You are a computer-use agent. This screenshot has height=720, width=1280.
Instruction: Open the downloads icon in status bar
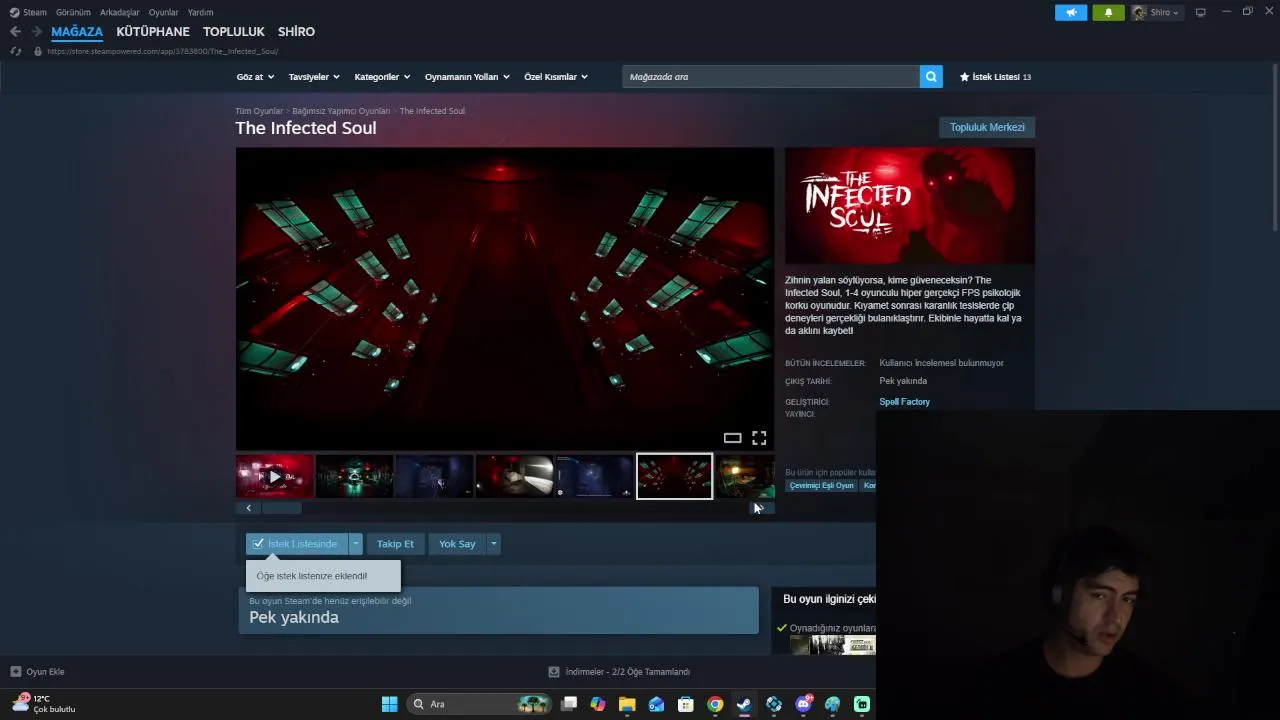[x=554, y=672]
